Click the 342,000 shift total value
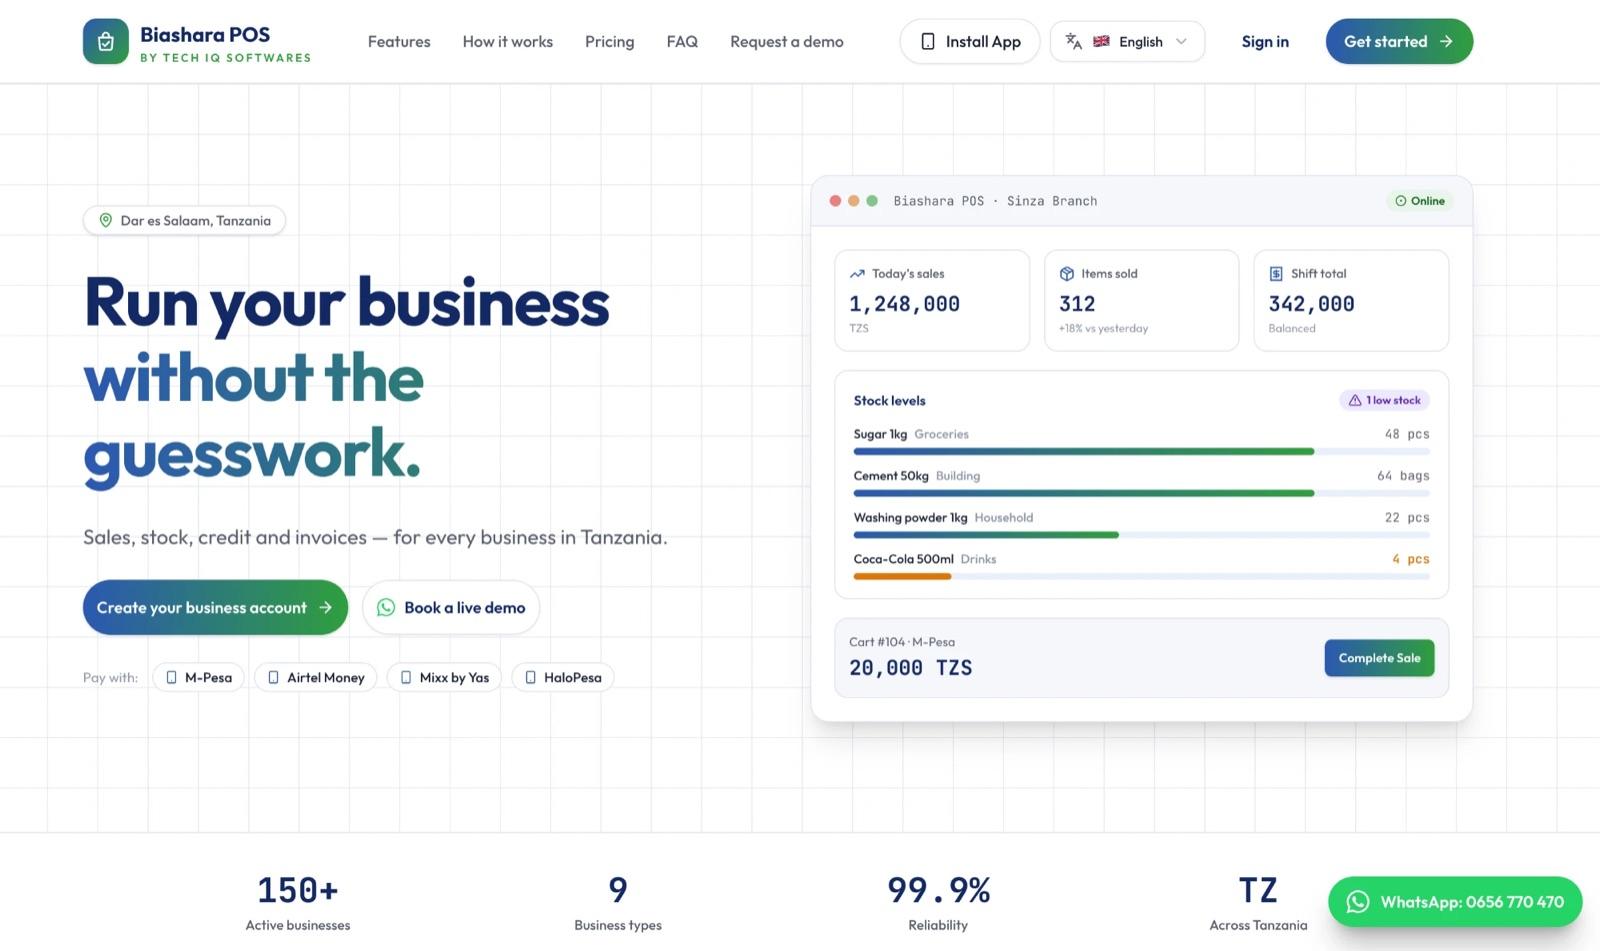Image resolution: width=1600 pixels, height=951 pixels. [x=1311, y=304]
